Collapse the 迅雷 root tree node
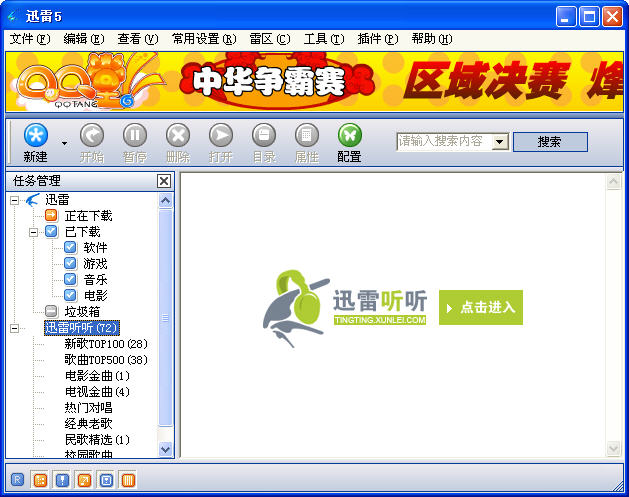This screenshot has height=497, width=629. click(14, 200)
